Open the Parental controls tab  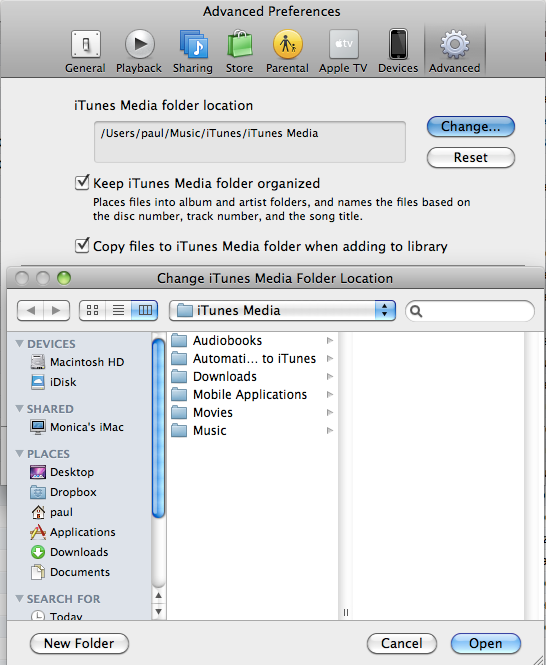tap(287, 52)
